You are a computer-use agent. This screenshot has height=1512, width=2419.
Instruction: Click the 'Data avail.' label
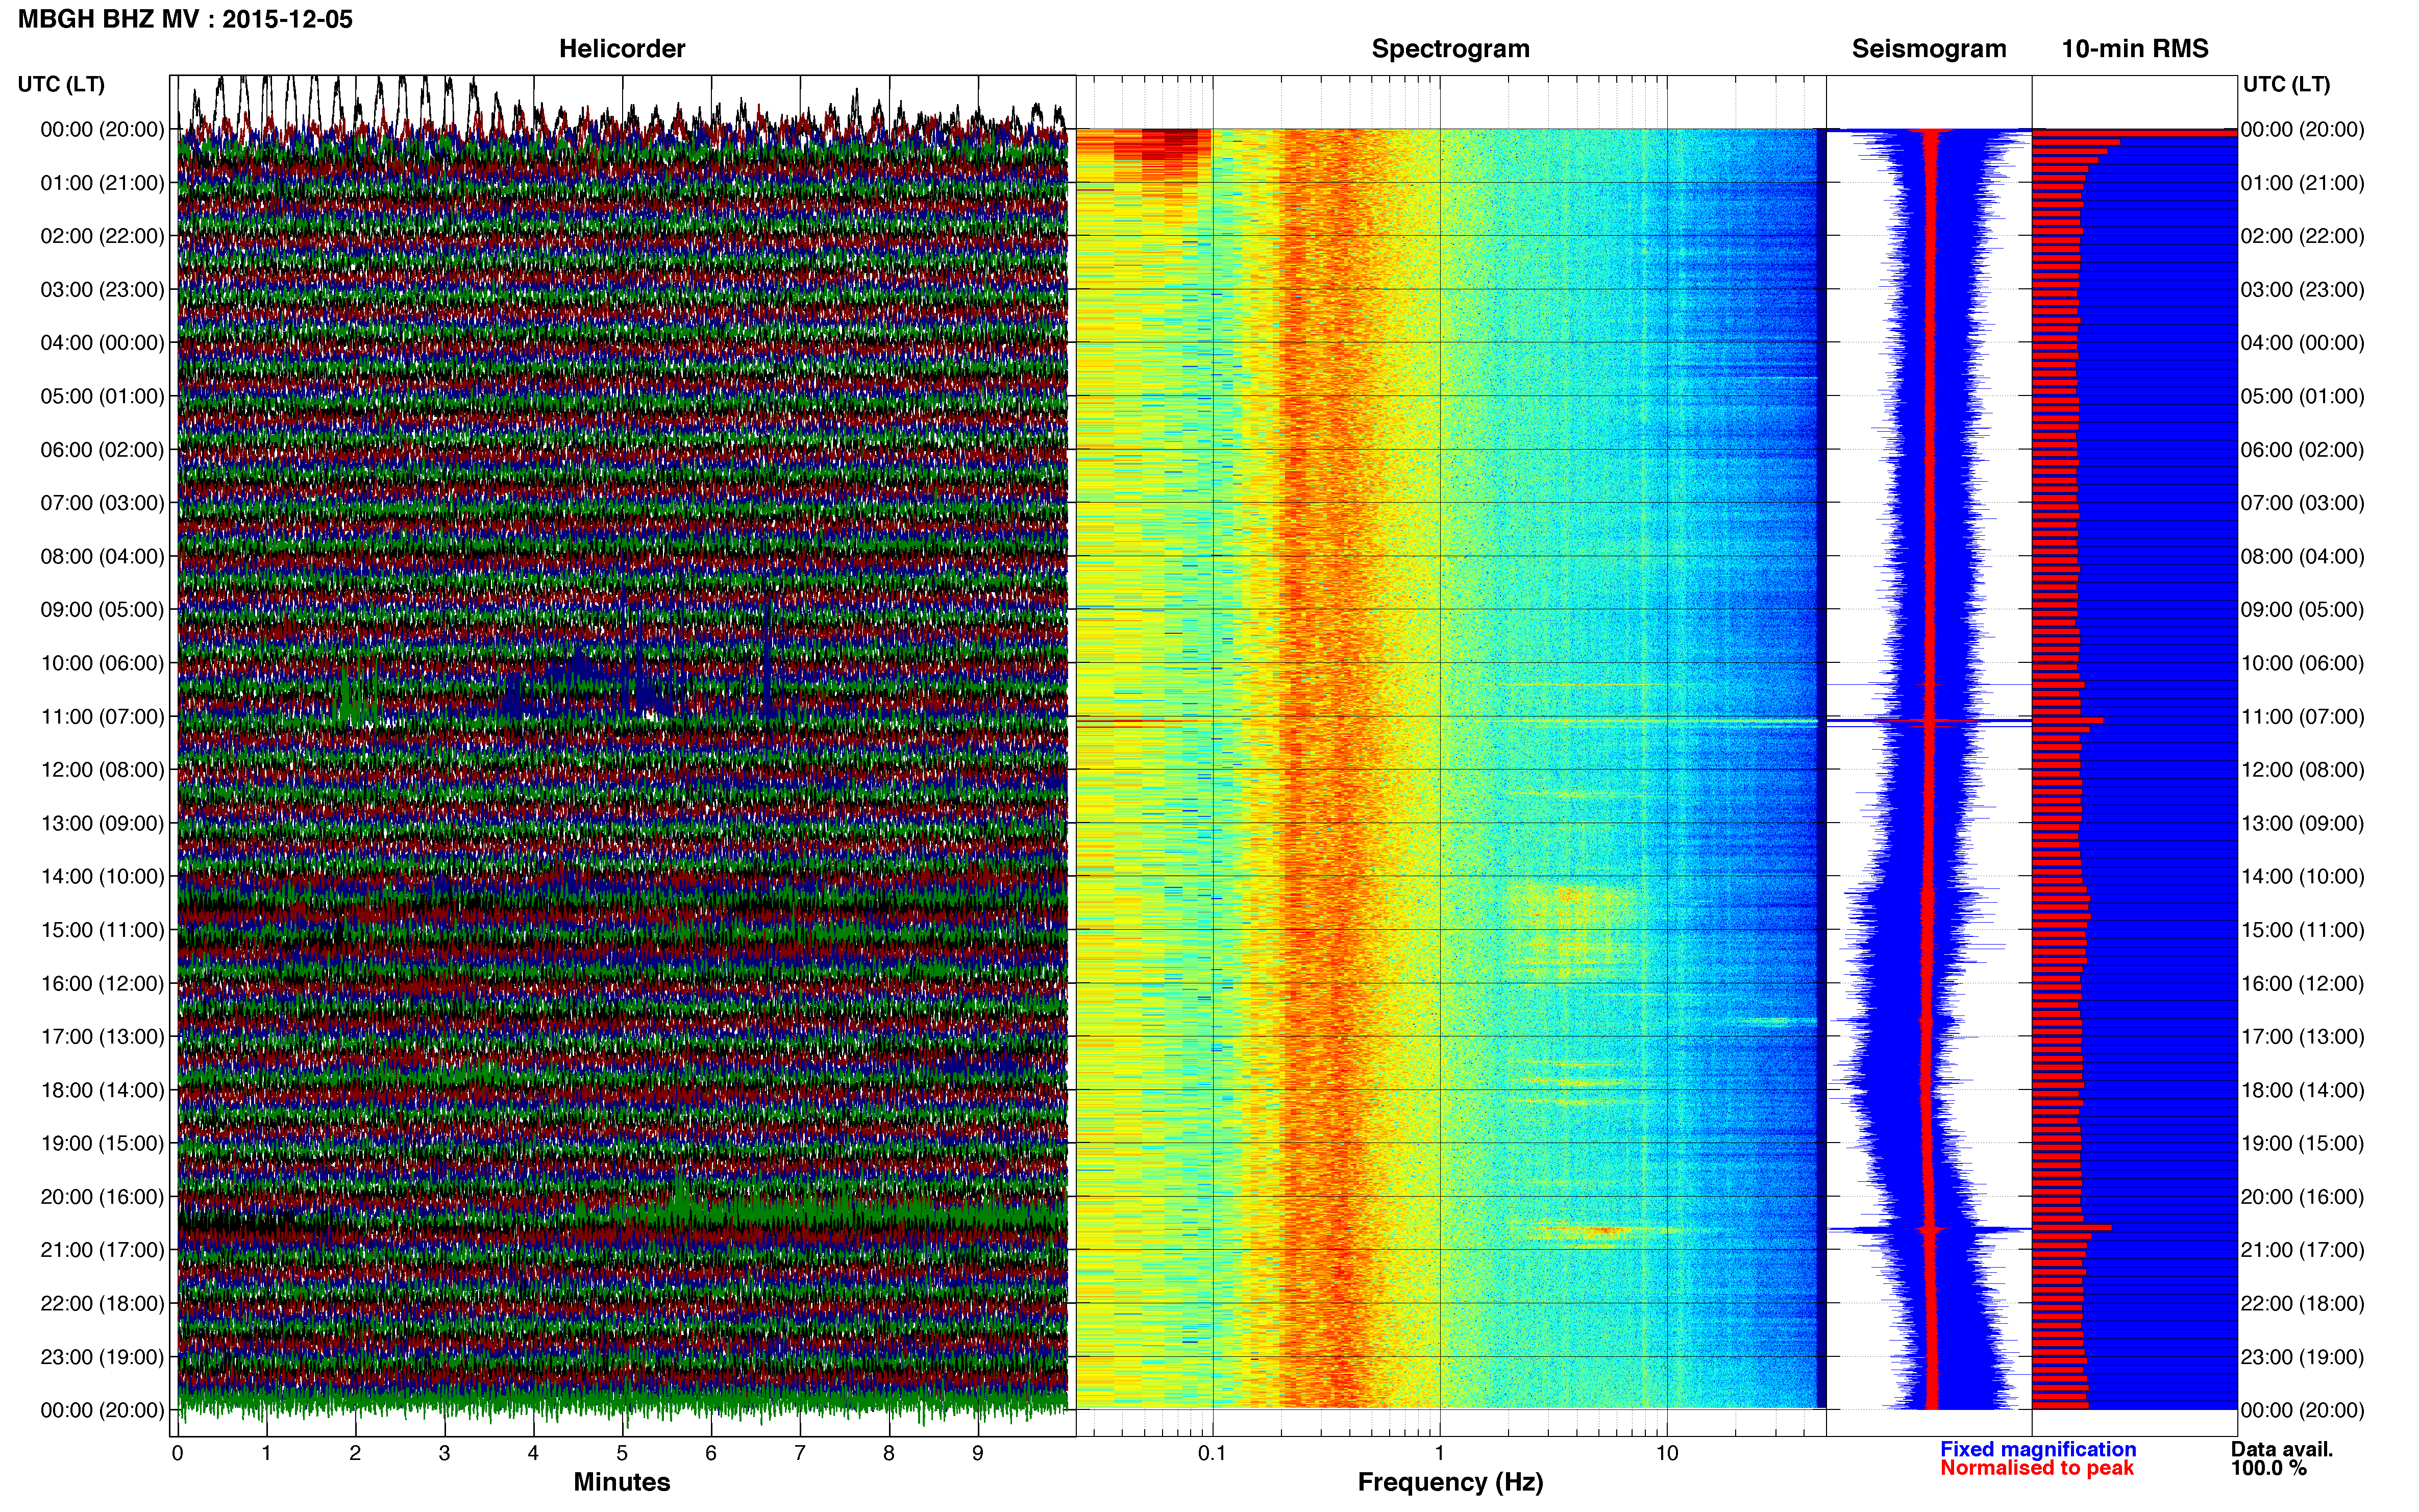click(x=2282, y=1449)
